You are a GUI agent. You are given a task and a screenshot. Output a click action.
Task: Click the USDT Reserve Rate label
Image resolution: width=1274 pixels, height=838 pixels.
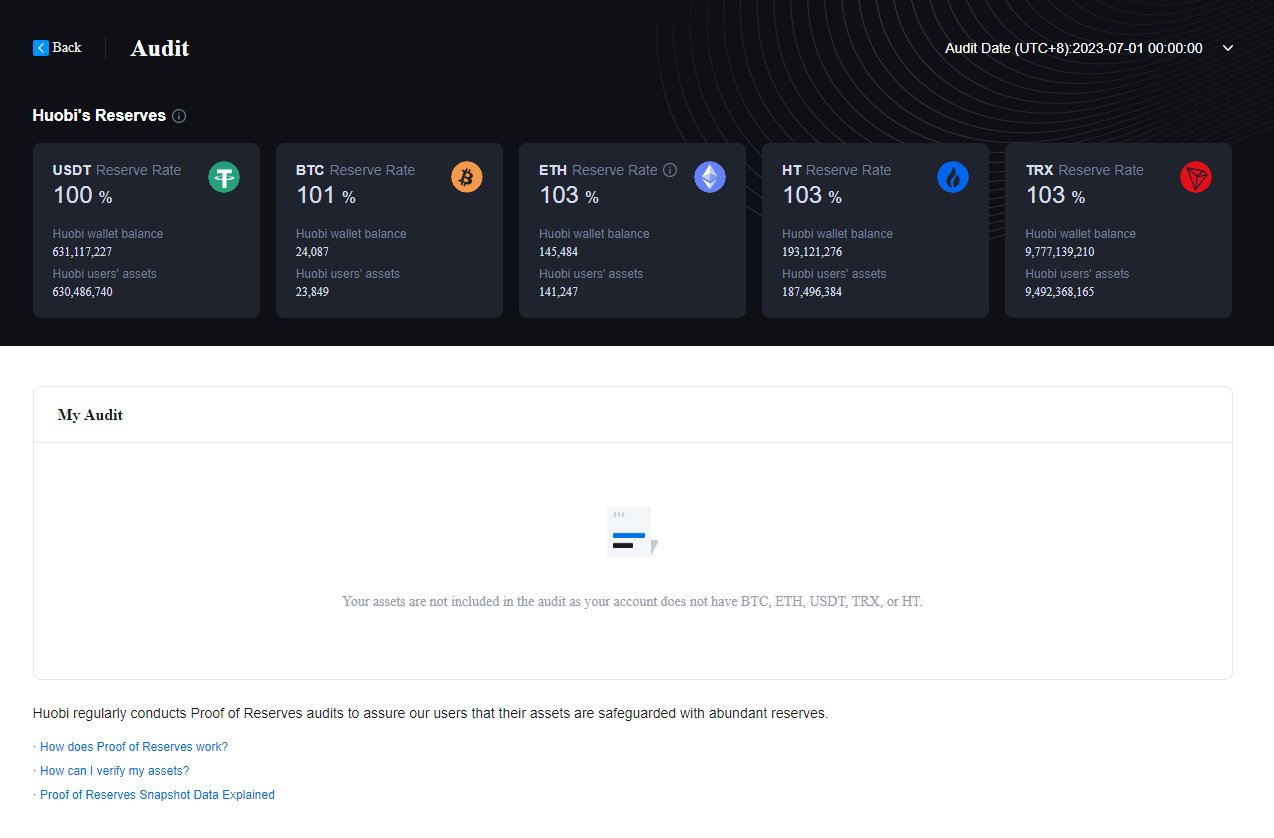117,170
